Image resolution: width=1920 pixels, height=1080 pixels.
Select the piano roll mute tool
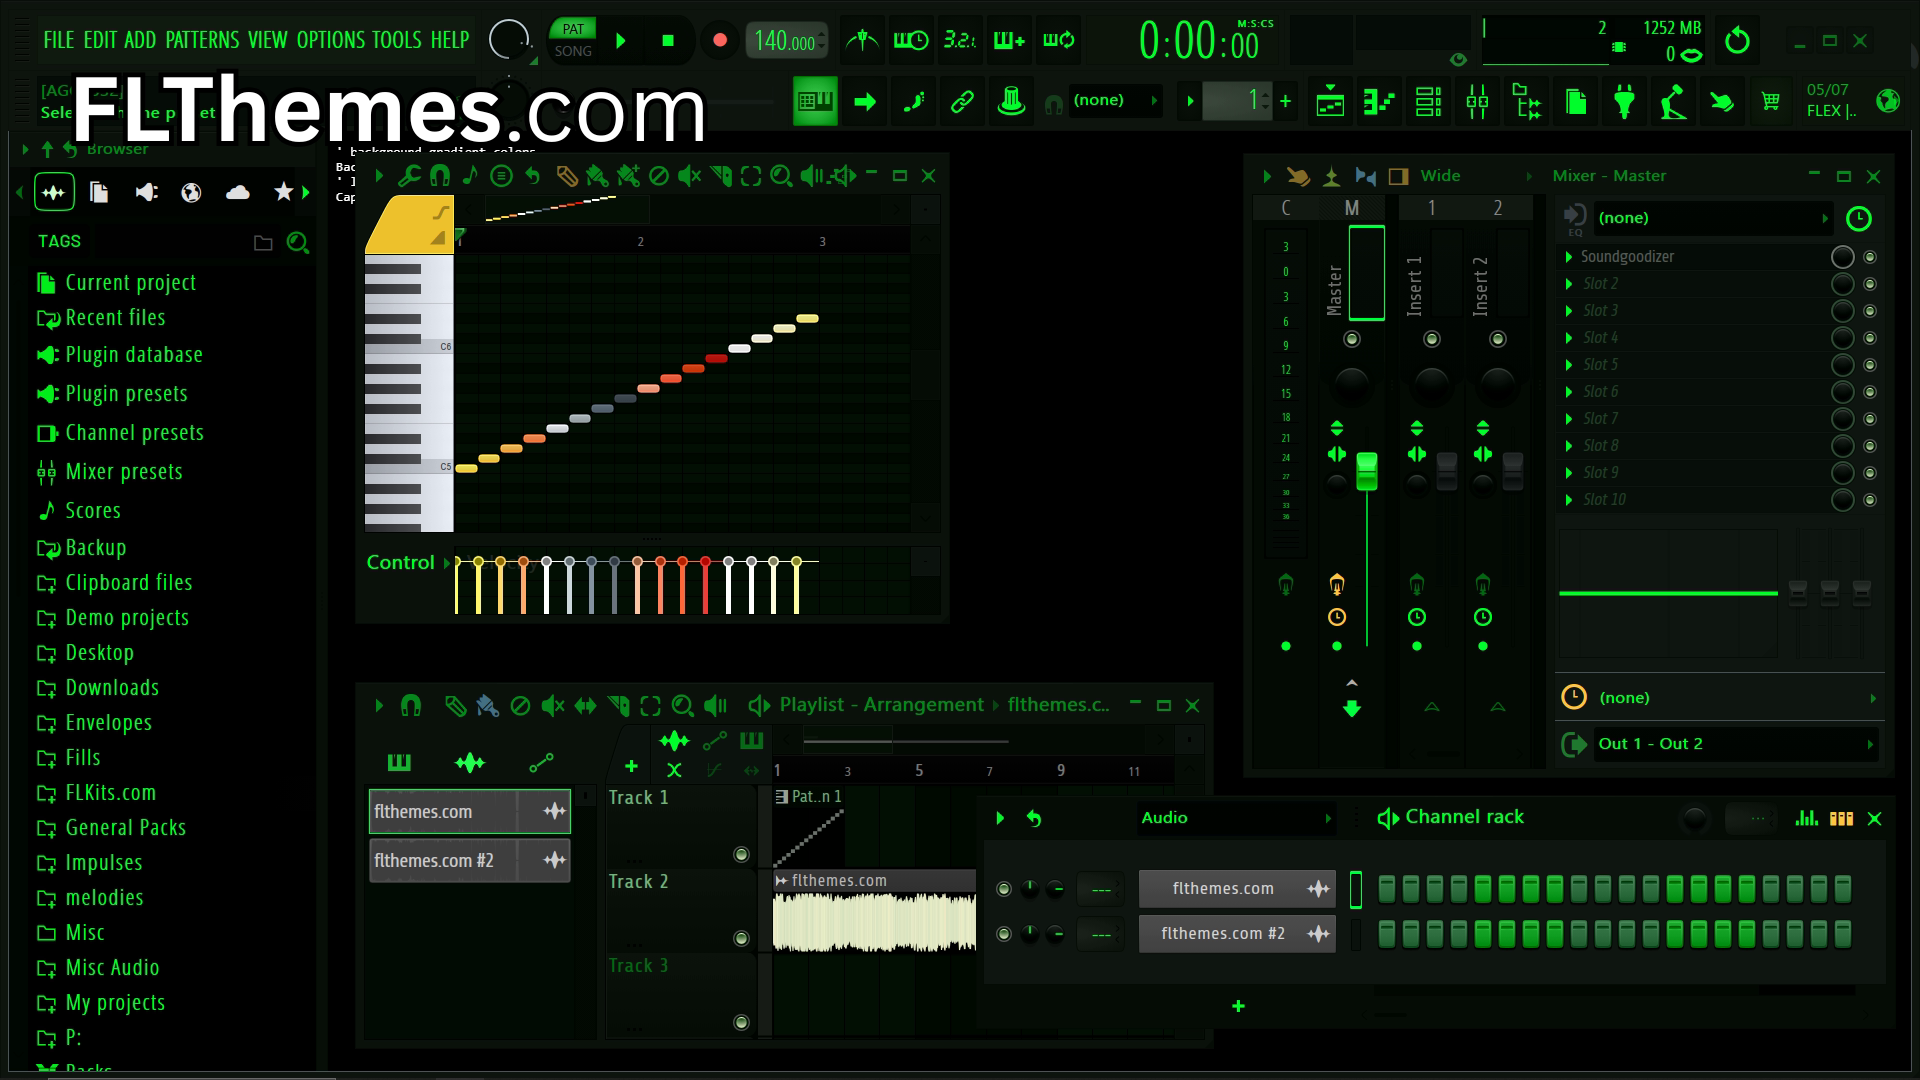point(689,177)
